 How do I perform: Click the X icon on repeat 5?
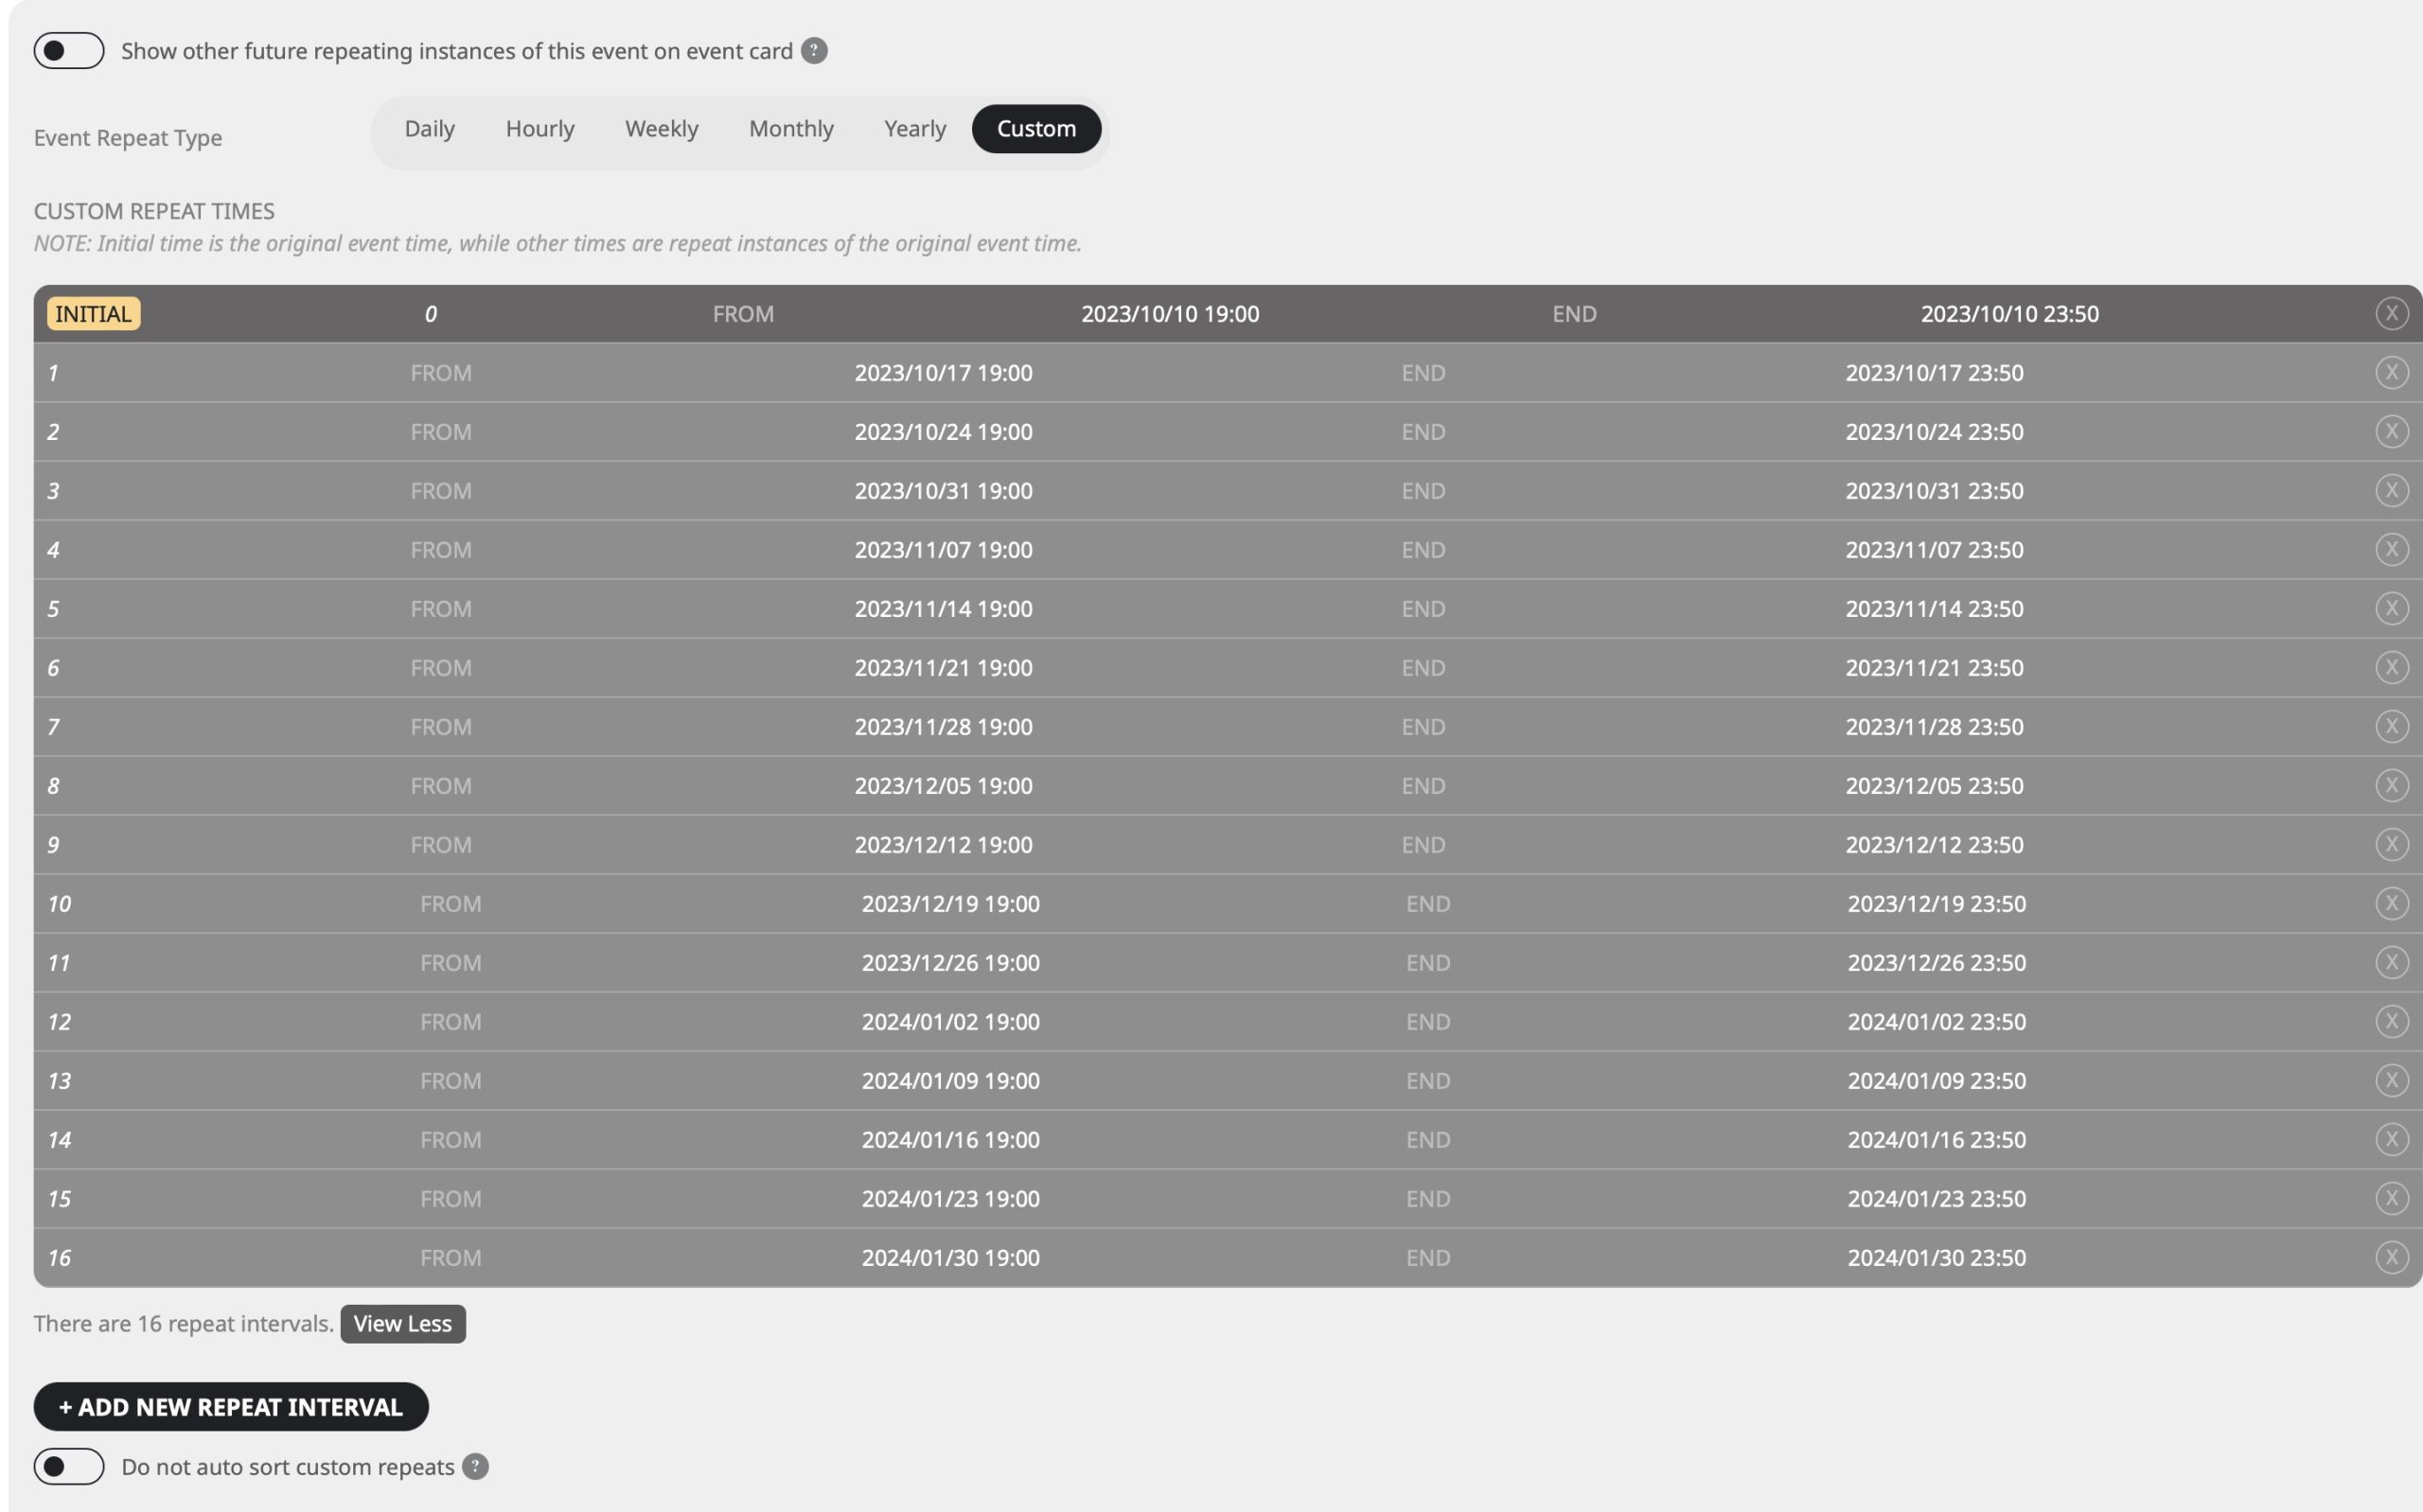(x=2391, y=609)
